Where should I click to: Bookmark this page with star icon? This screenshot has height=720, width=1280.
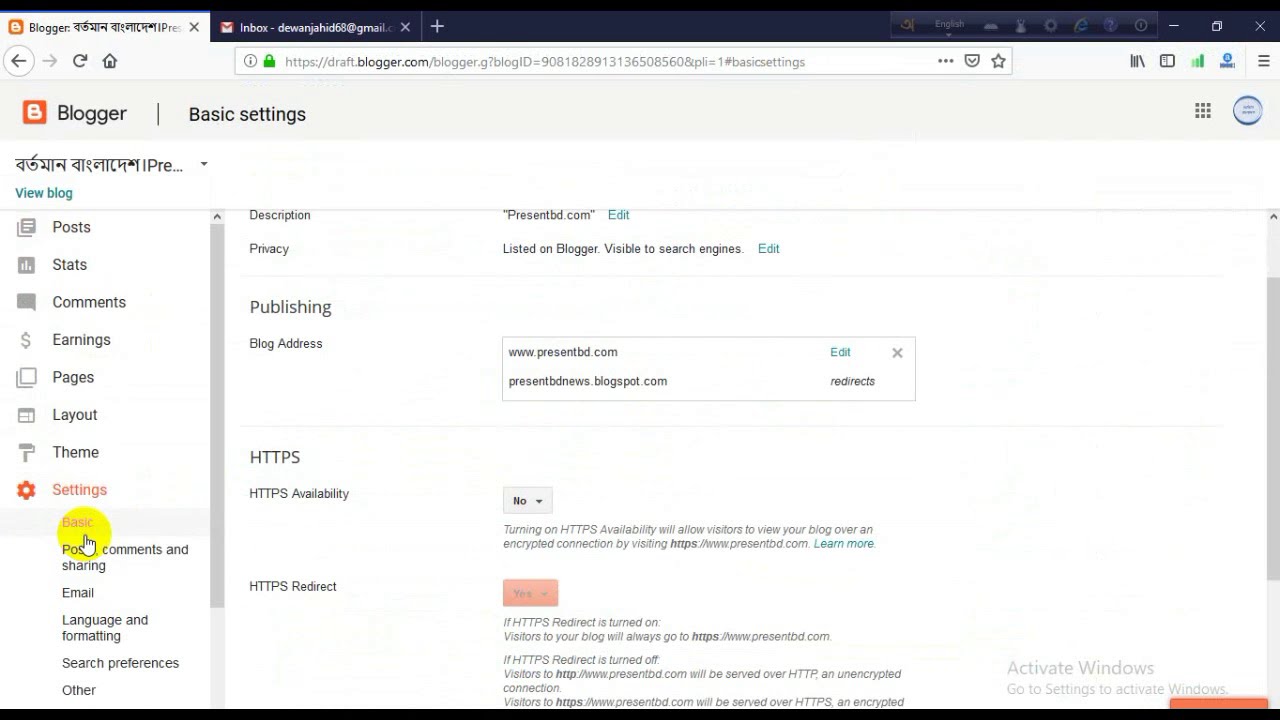coord(998,61)
